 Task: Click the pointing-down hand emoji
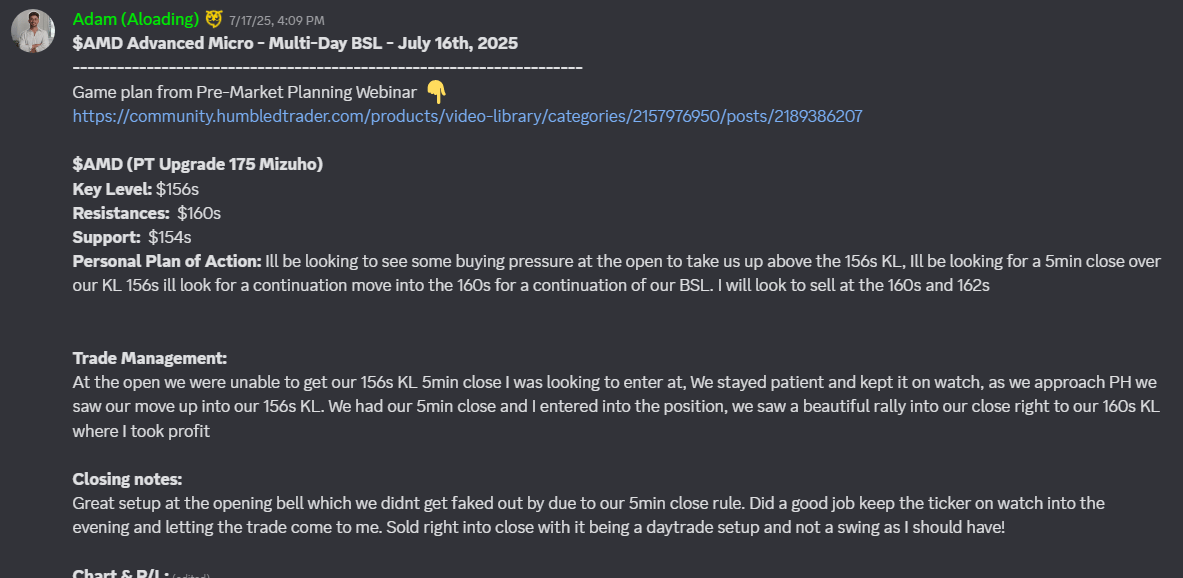coord(436,92)
